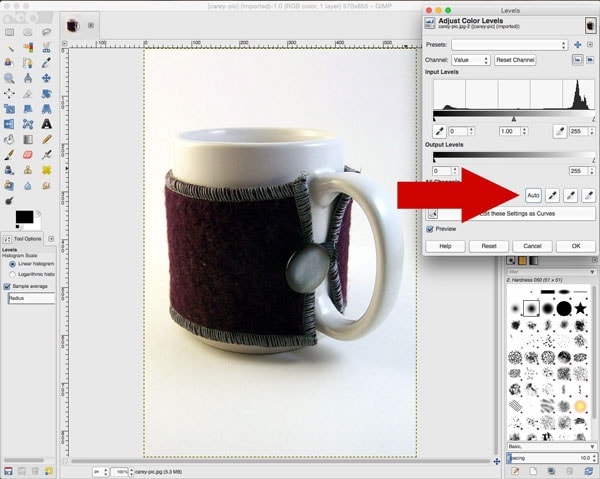600x479 pixels.
Task: Click Help in the Levels dialog
Action: click(x=445, y=246)
